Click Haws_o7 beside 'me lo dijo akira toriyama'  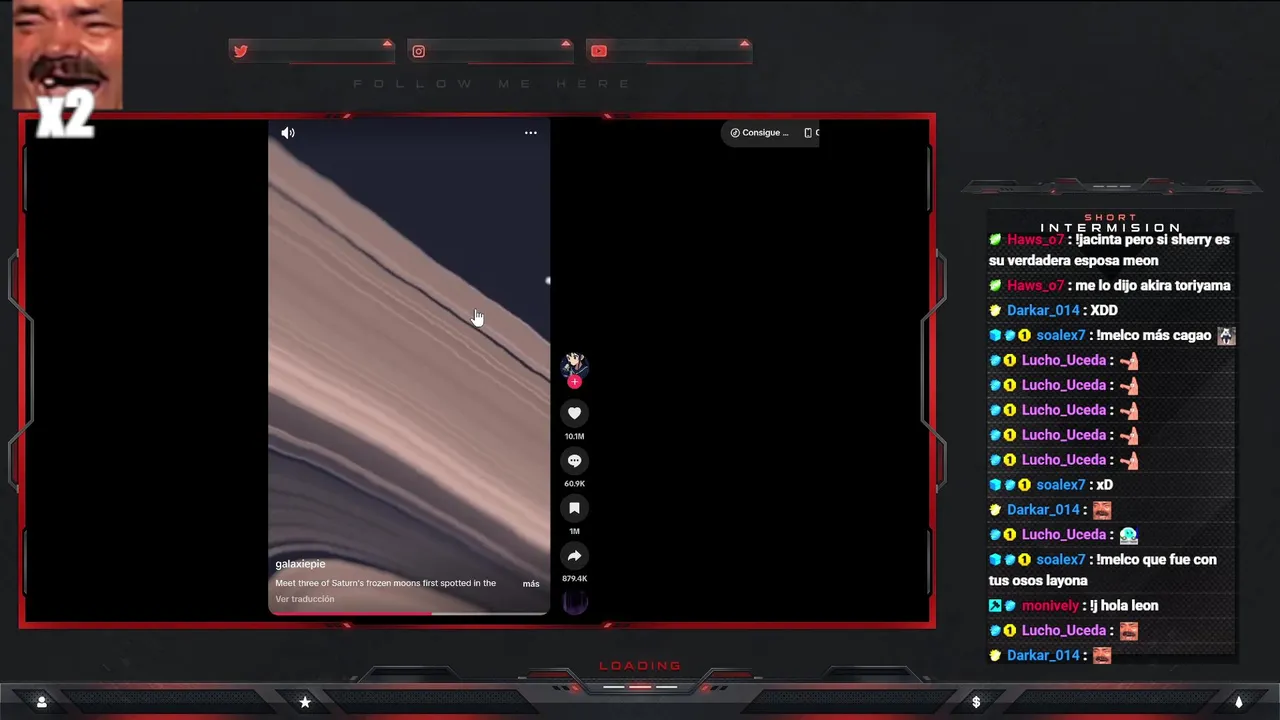1035,286
